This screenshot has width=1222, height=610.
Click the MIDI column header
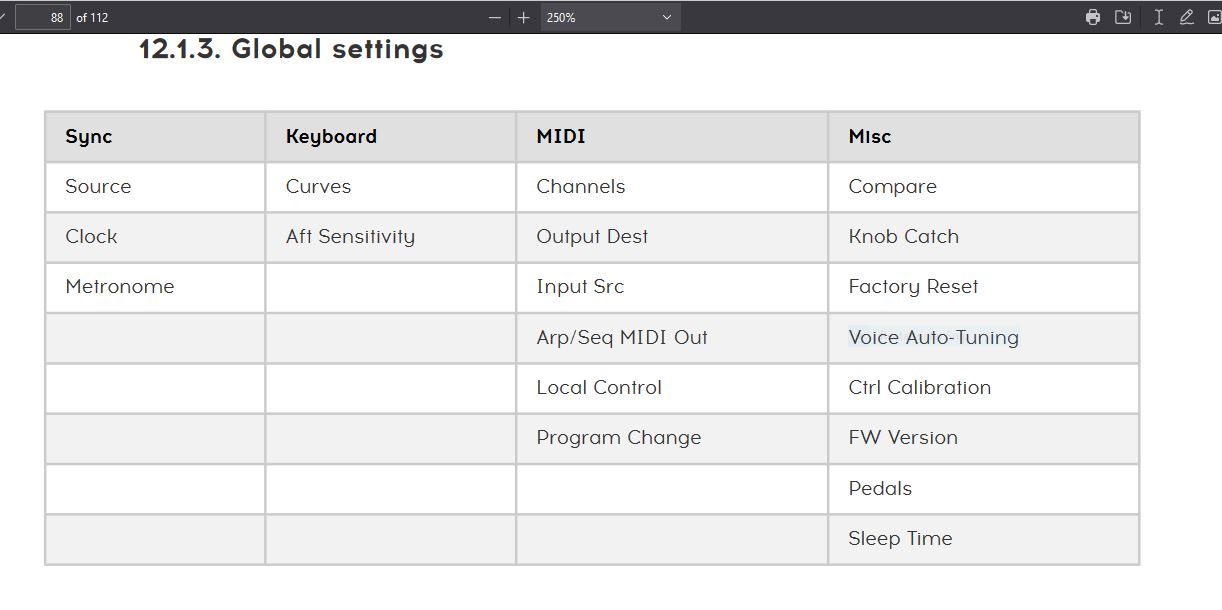672,137
